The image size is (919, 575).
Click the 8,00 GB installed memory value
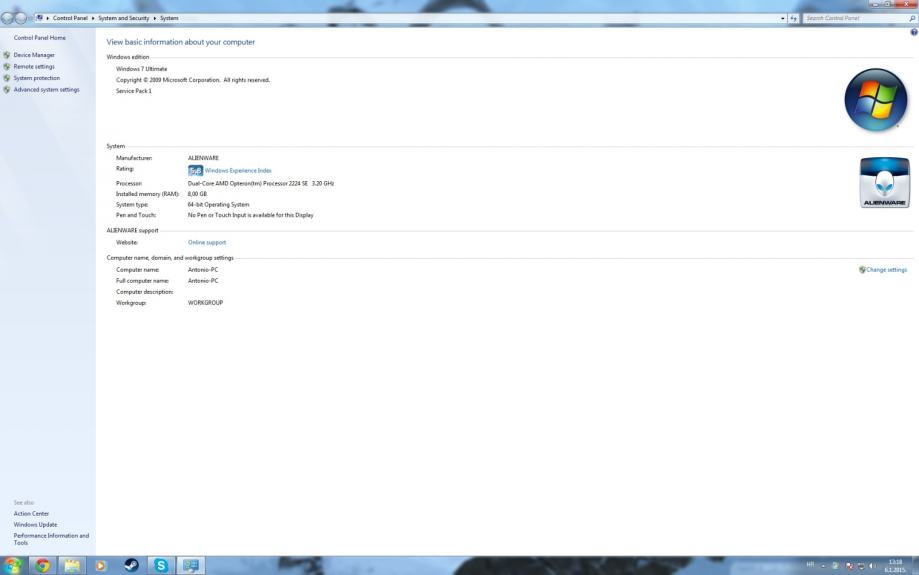pyautogui.click(x=197, y=194)
